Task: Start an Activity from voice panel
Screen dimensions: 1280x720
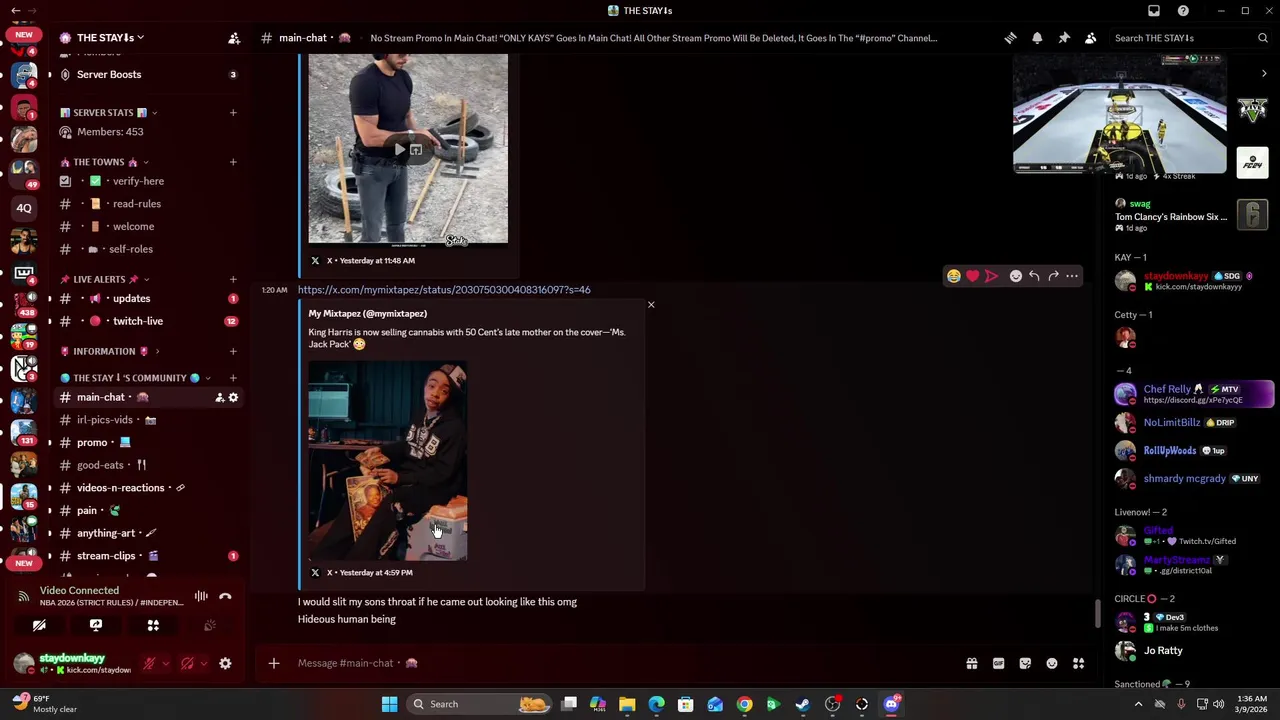Action: click(x=153, y=625)
